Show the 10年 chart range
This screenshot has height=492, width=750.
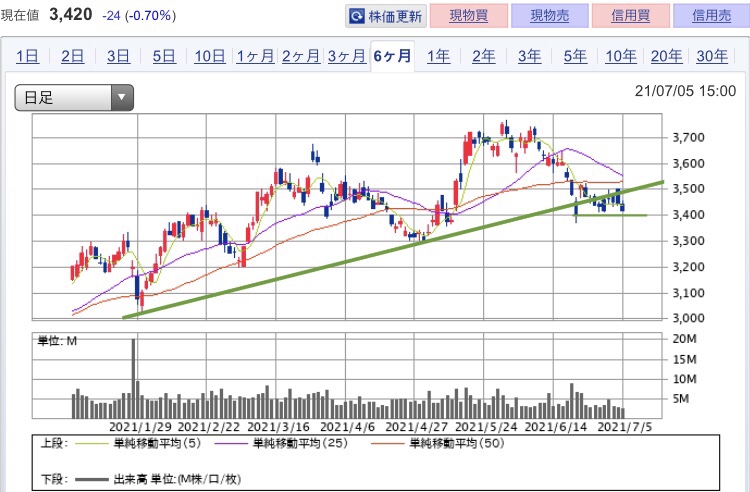[621, 56]
